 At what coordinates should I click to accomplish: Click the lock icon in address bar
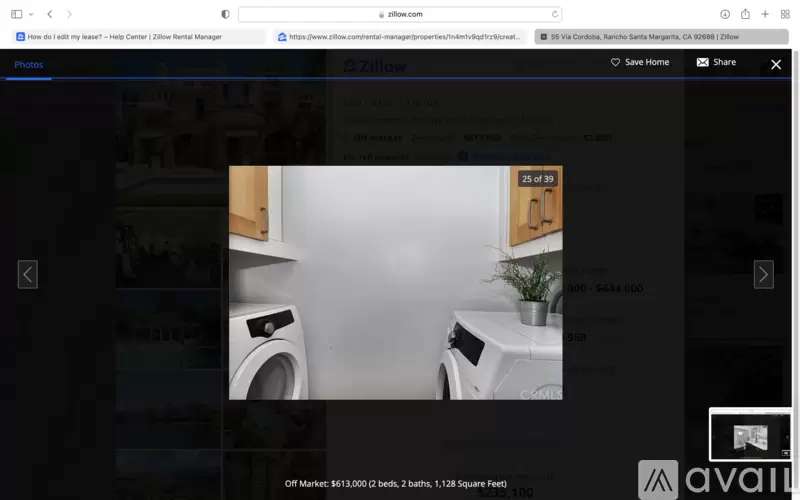pos(381,15)
